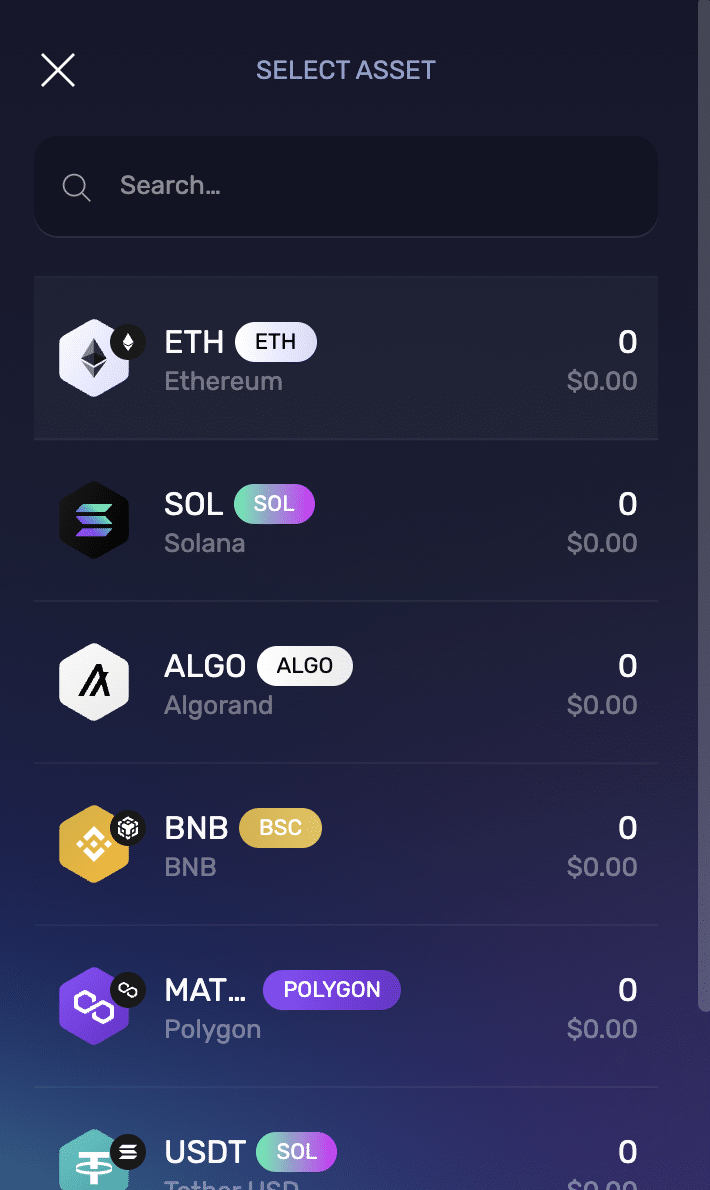Click the BNB hexagon logo icon
710x1190 pixels.
tap(93, 845)
